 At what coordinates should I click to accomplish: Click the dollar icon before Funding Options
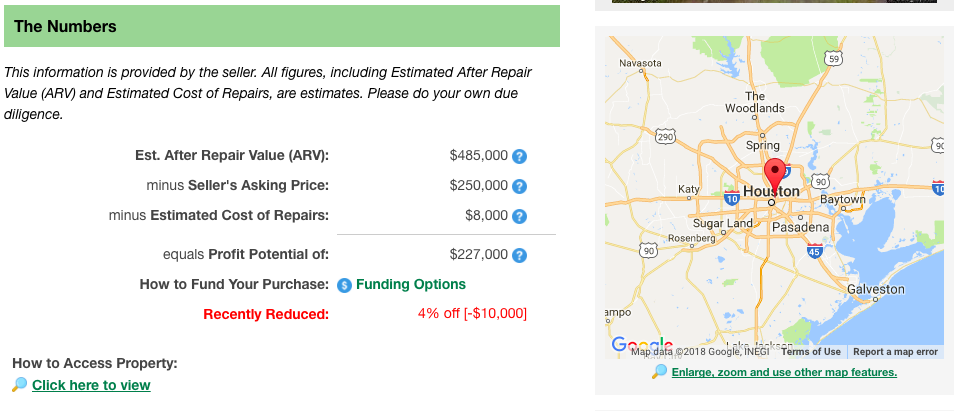pos(344,285)
